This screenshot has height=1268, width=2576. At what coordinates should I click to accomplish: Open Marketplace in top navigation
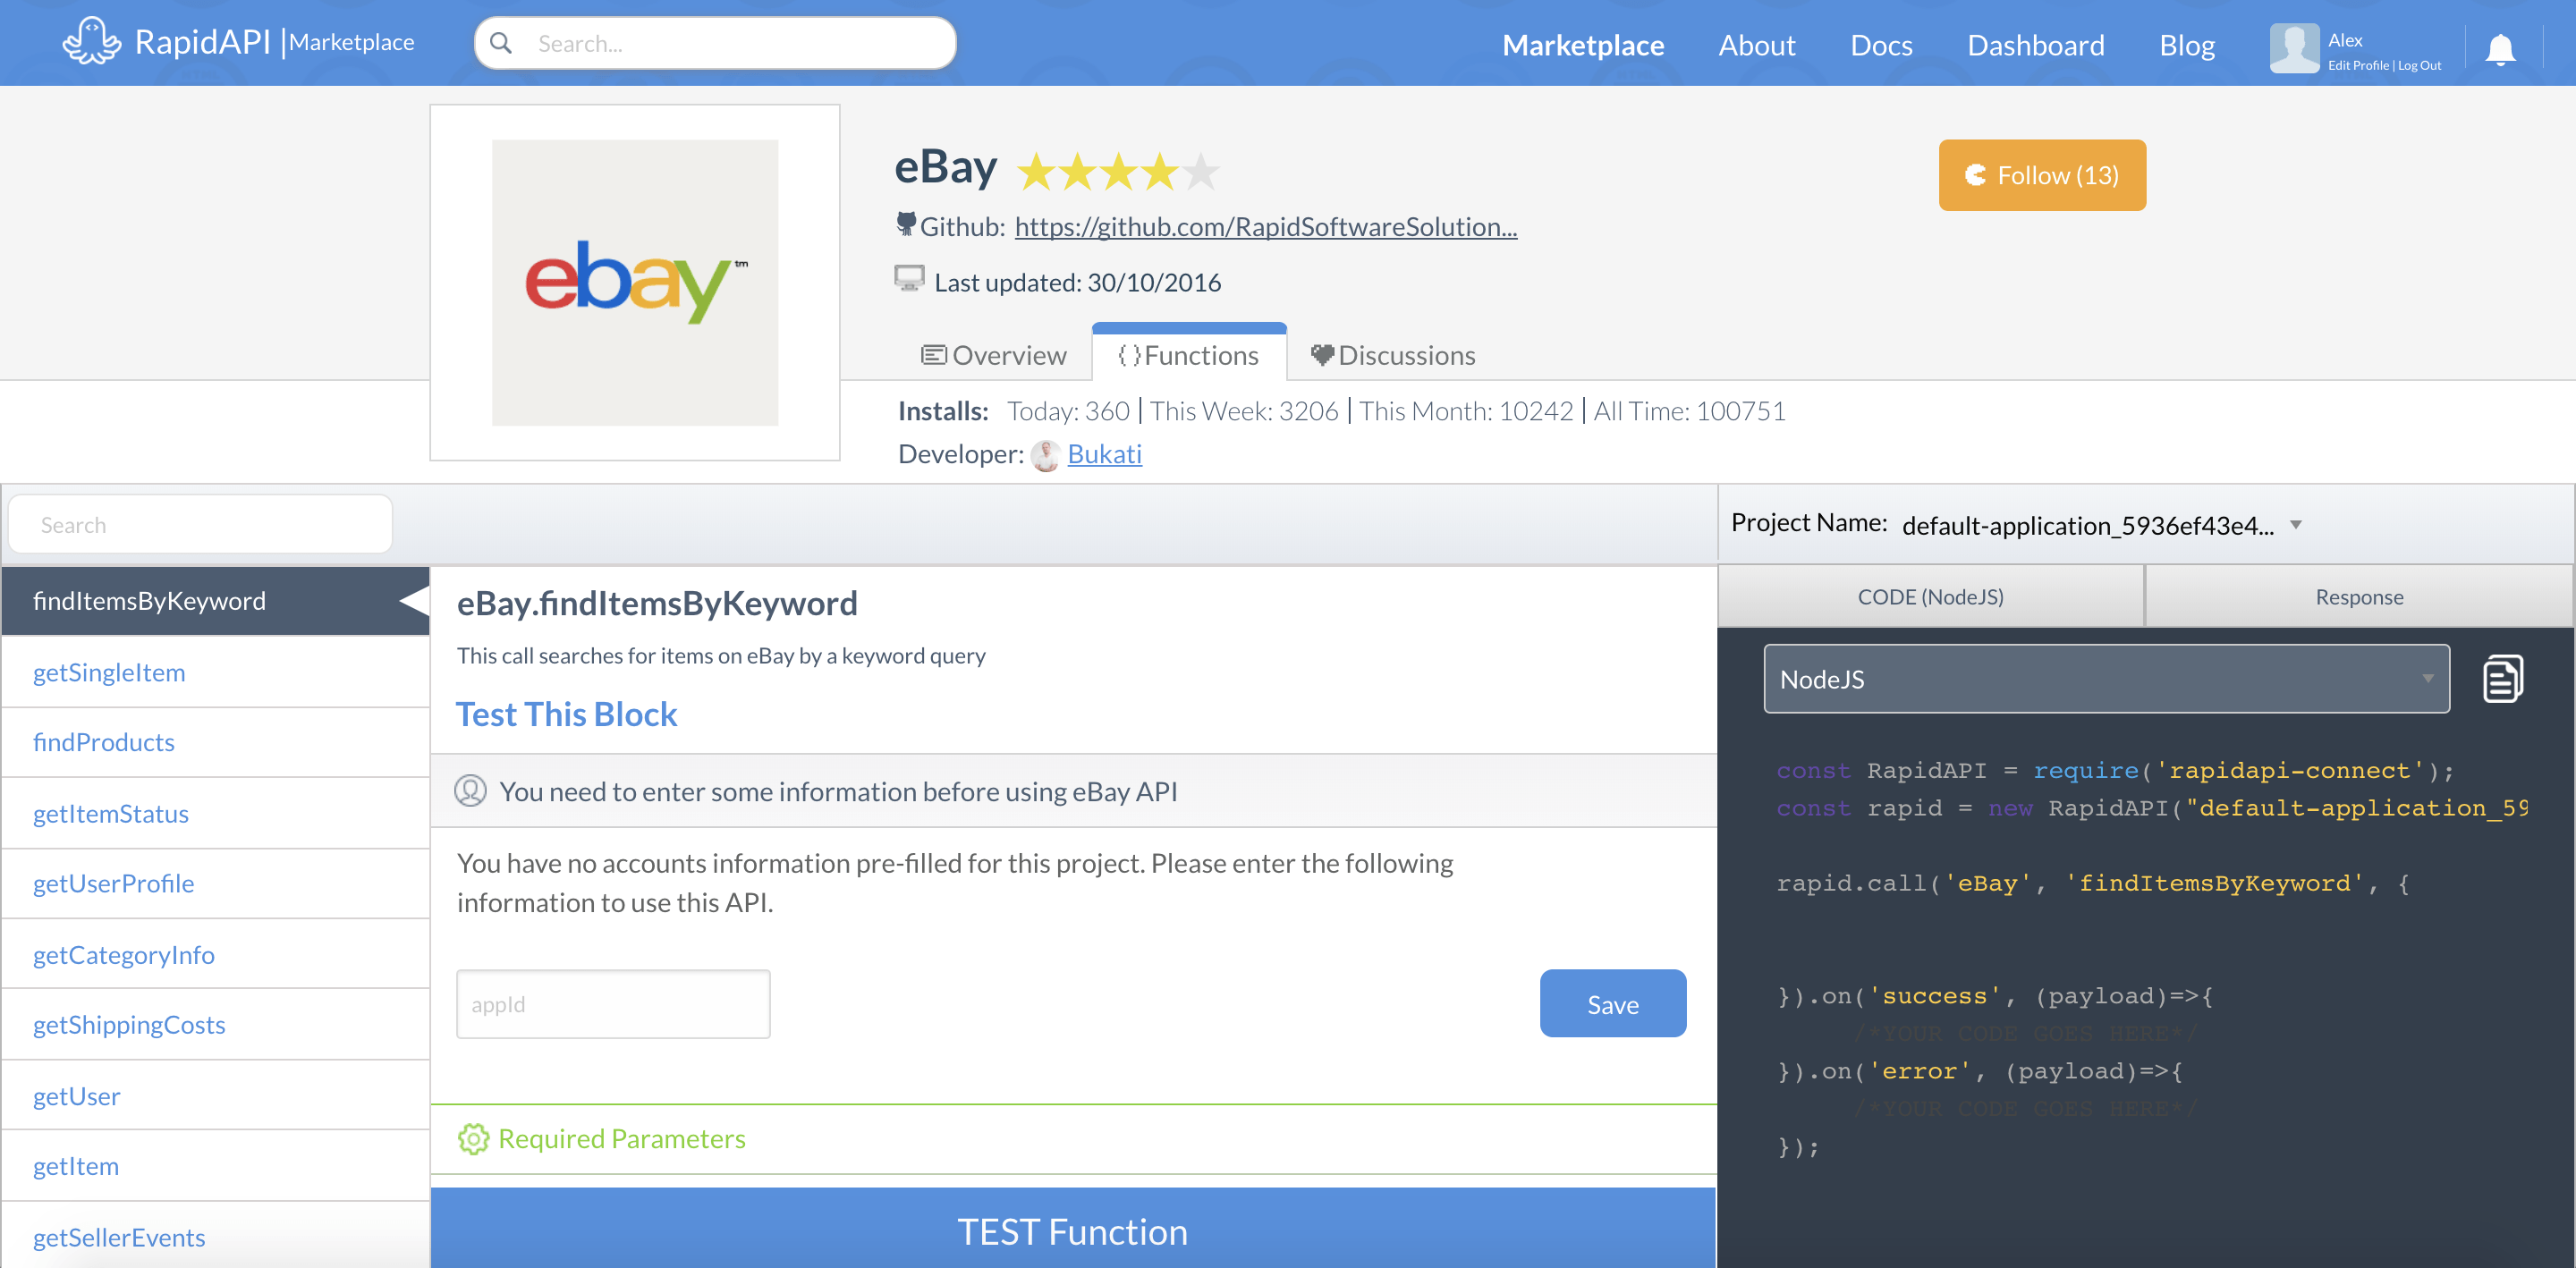(x=1583, y=45)
